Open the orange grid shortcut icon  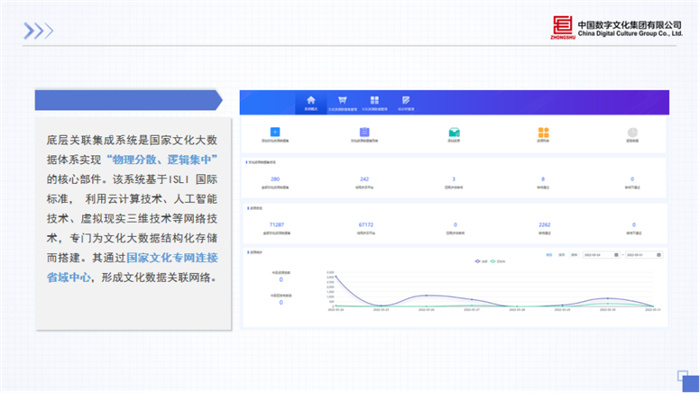tap(543, 132)
